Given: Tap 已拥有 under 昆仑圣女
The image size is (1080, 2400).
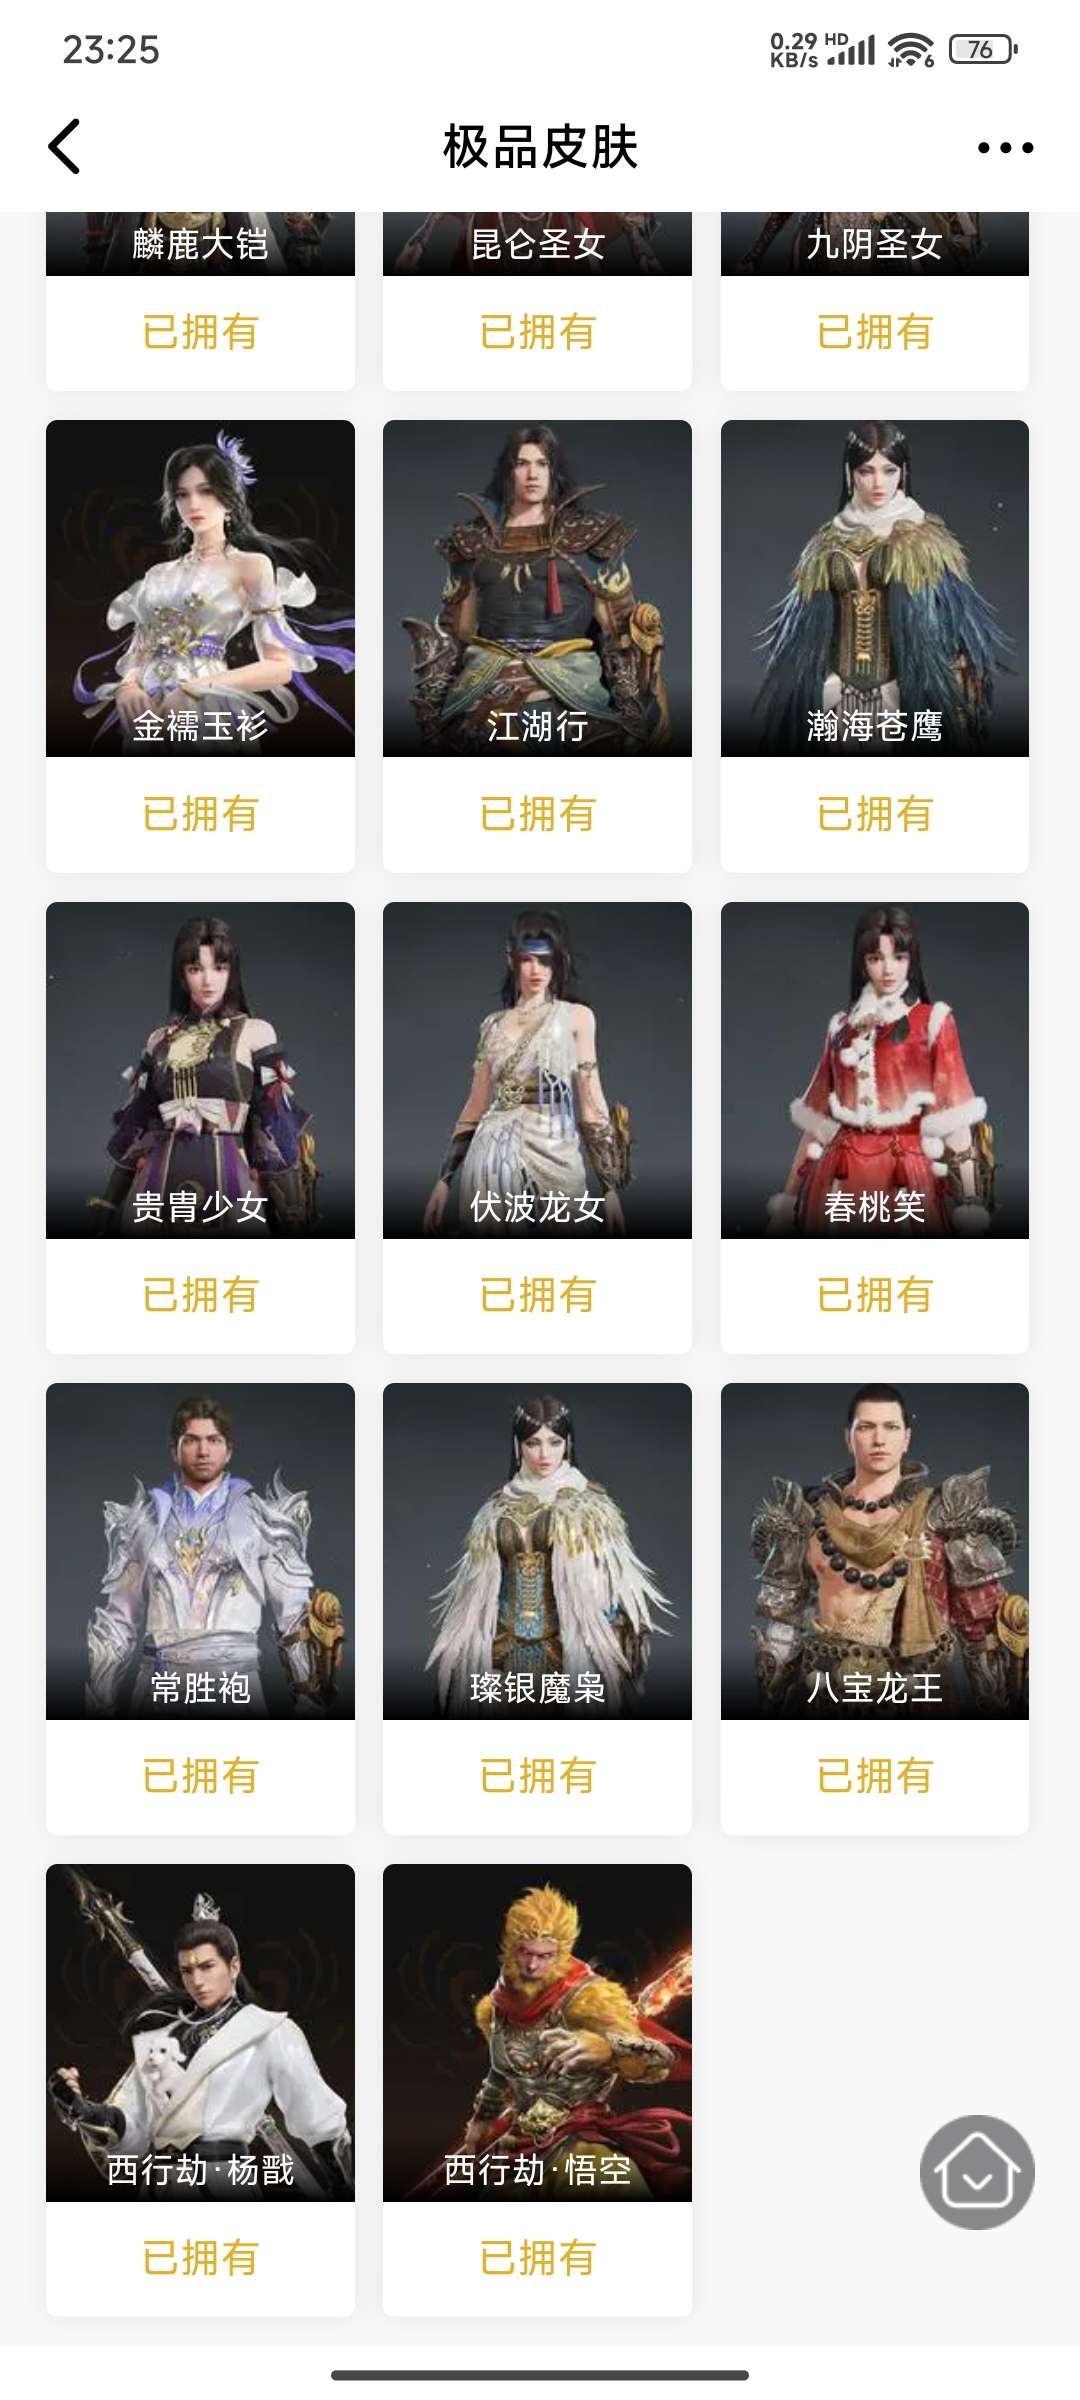Looking at the screenshot, I should (x=537, y=332).
